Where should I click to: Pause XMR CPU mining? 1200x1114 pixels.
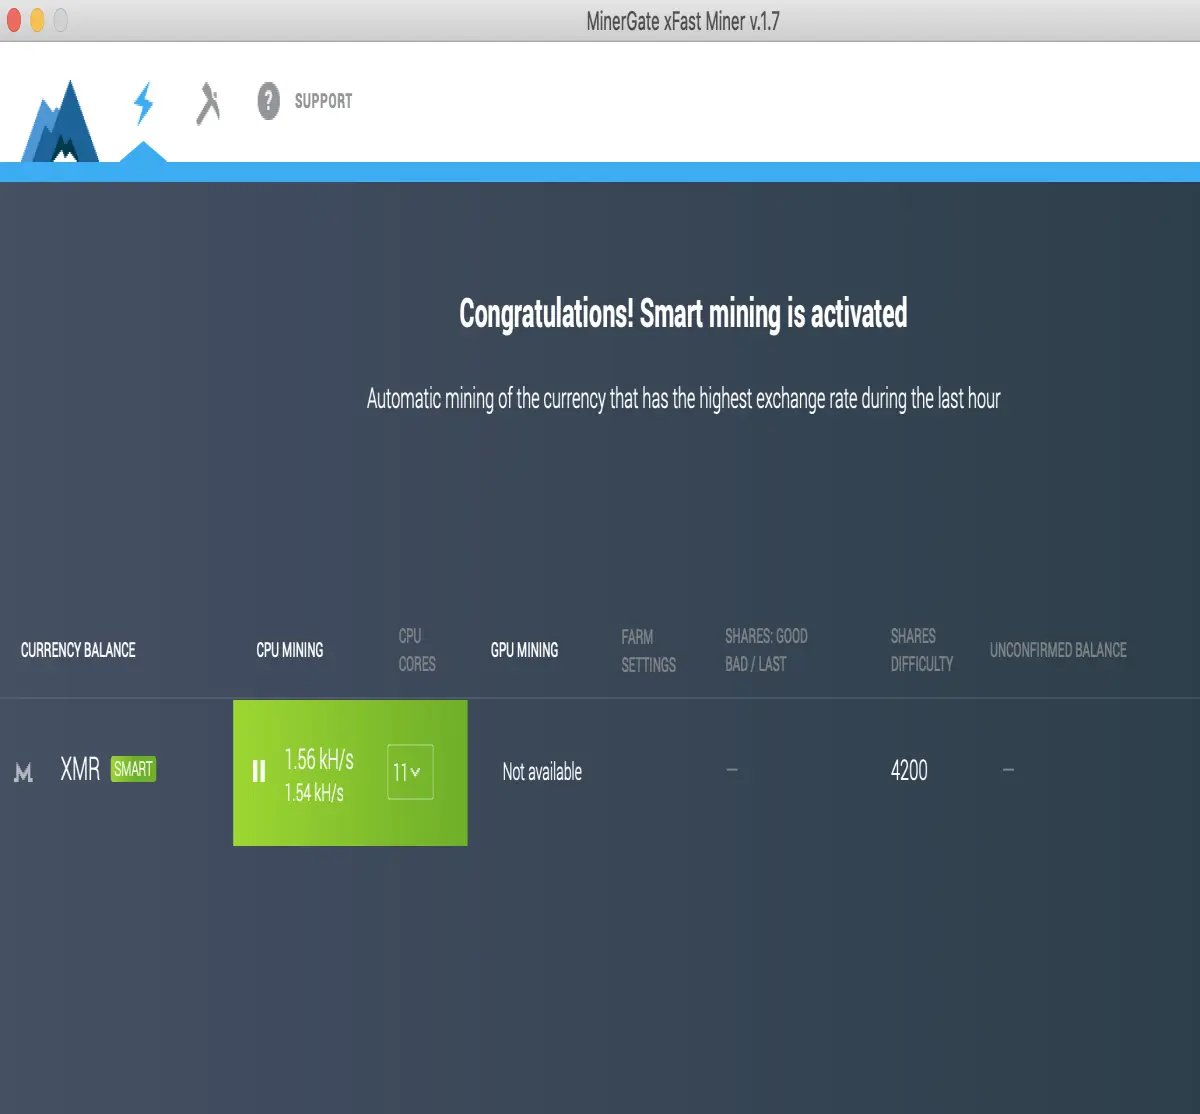259,771
